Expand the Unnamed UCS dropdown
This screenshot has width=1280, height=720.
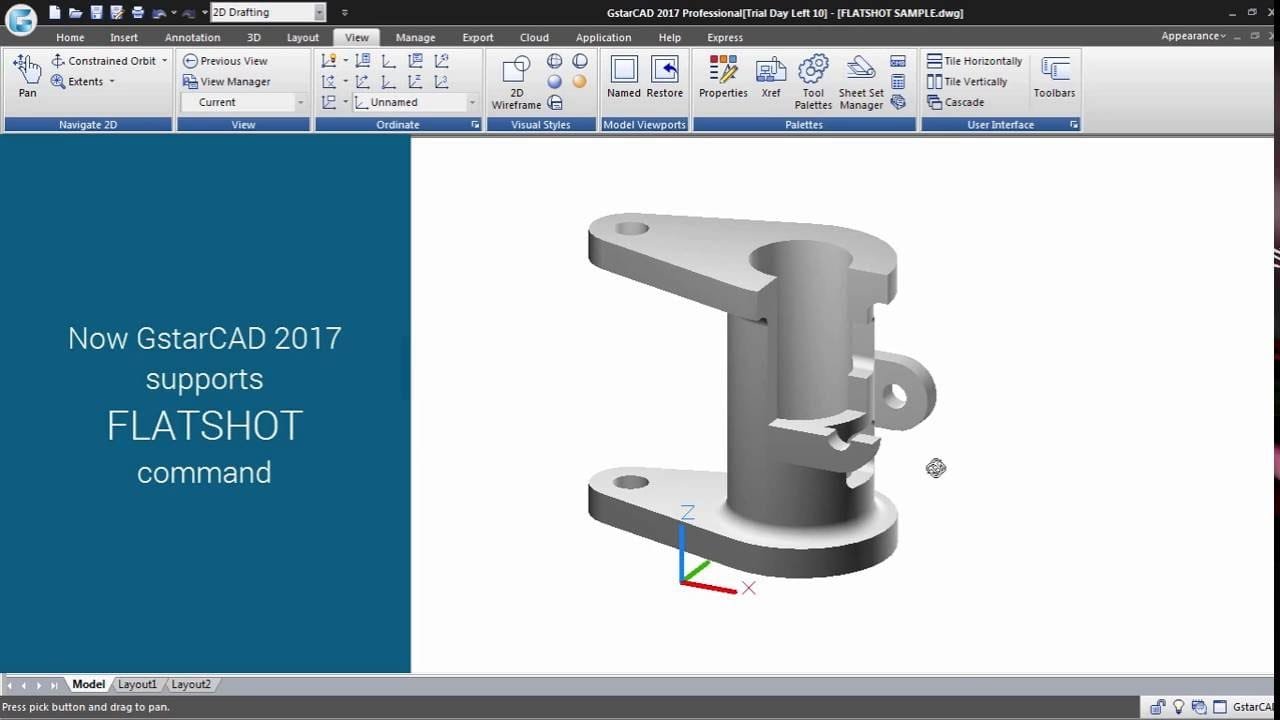(472, 102)
